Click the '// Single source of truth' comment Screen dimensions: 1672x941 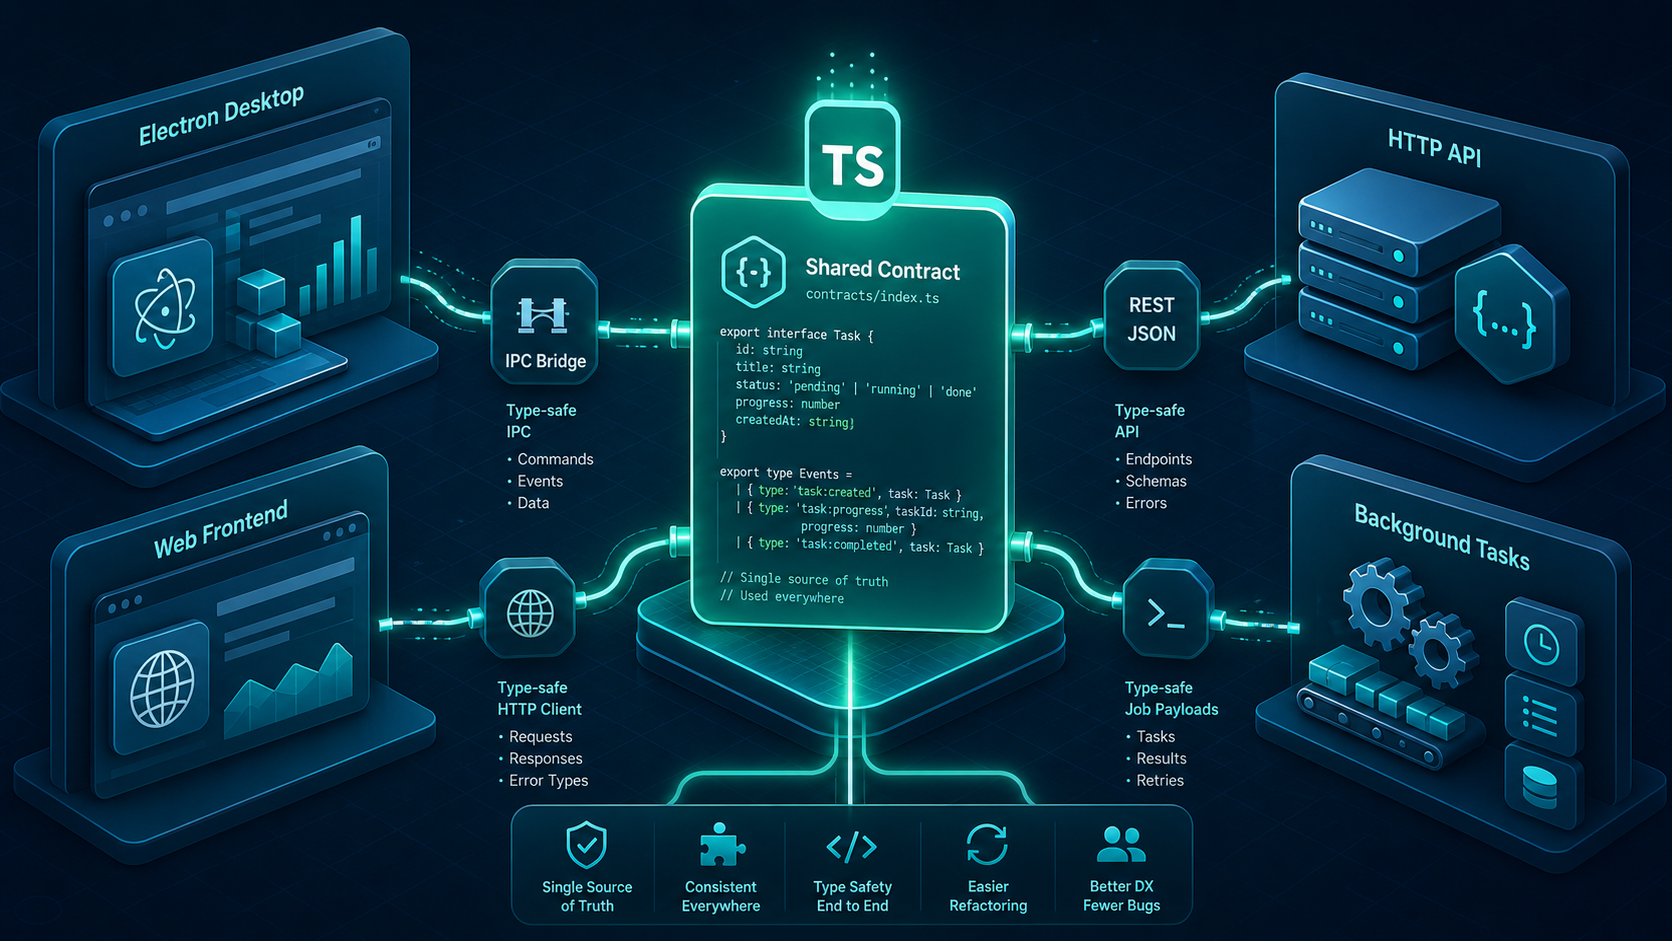(804, 579)
